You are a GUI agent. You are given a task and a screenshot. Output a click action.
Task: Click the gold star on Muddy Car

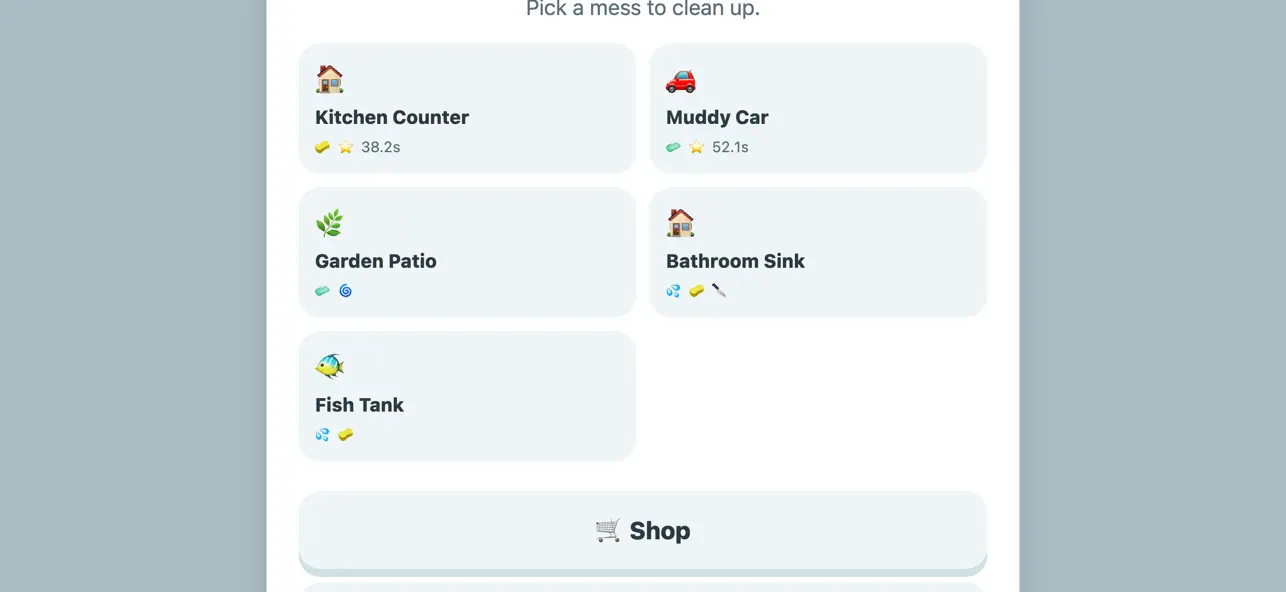[x=697, y=147]
